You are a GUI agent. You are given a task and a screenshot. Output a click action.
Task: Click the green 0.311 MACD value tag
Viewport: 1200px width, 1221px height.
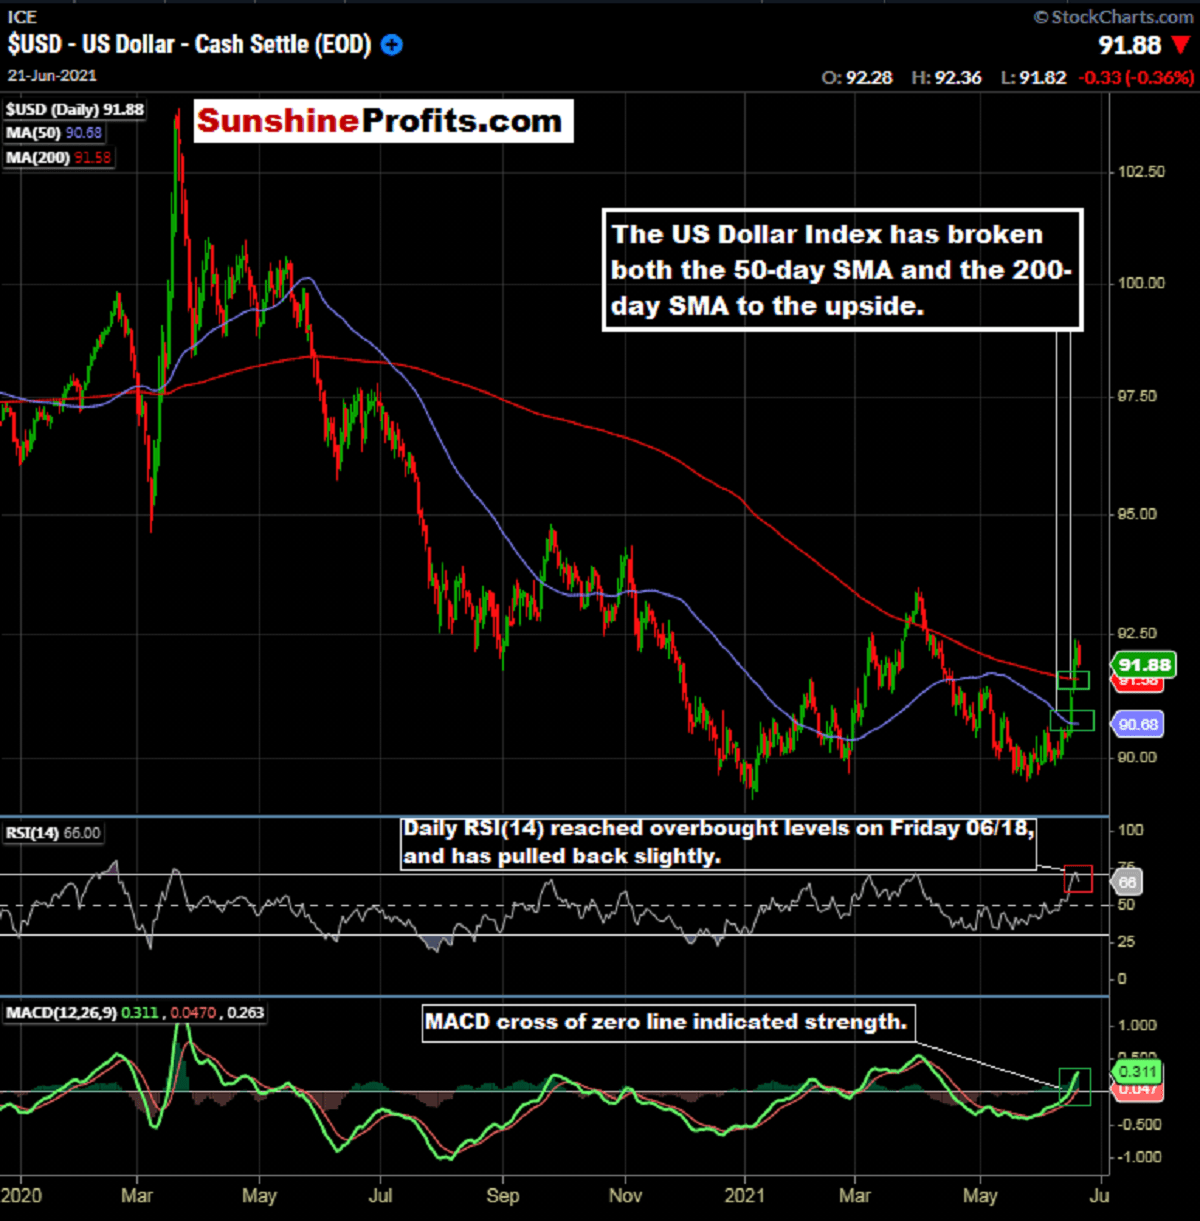point(1137,1072)
